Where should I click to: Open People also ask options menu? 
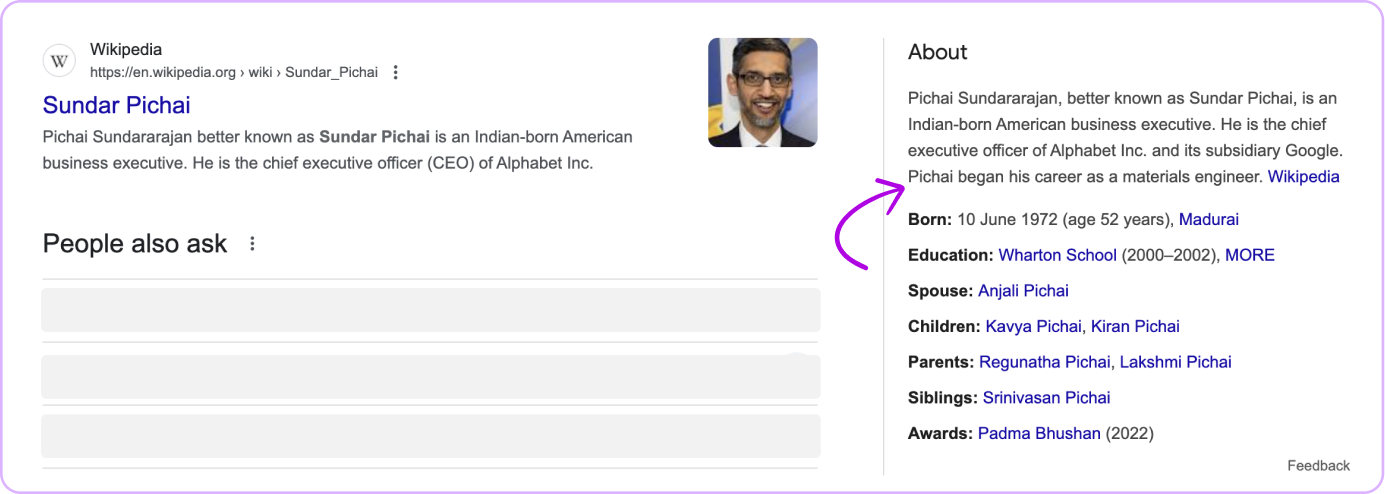(x=252, y=243)
